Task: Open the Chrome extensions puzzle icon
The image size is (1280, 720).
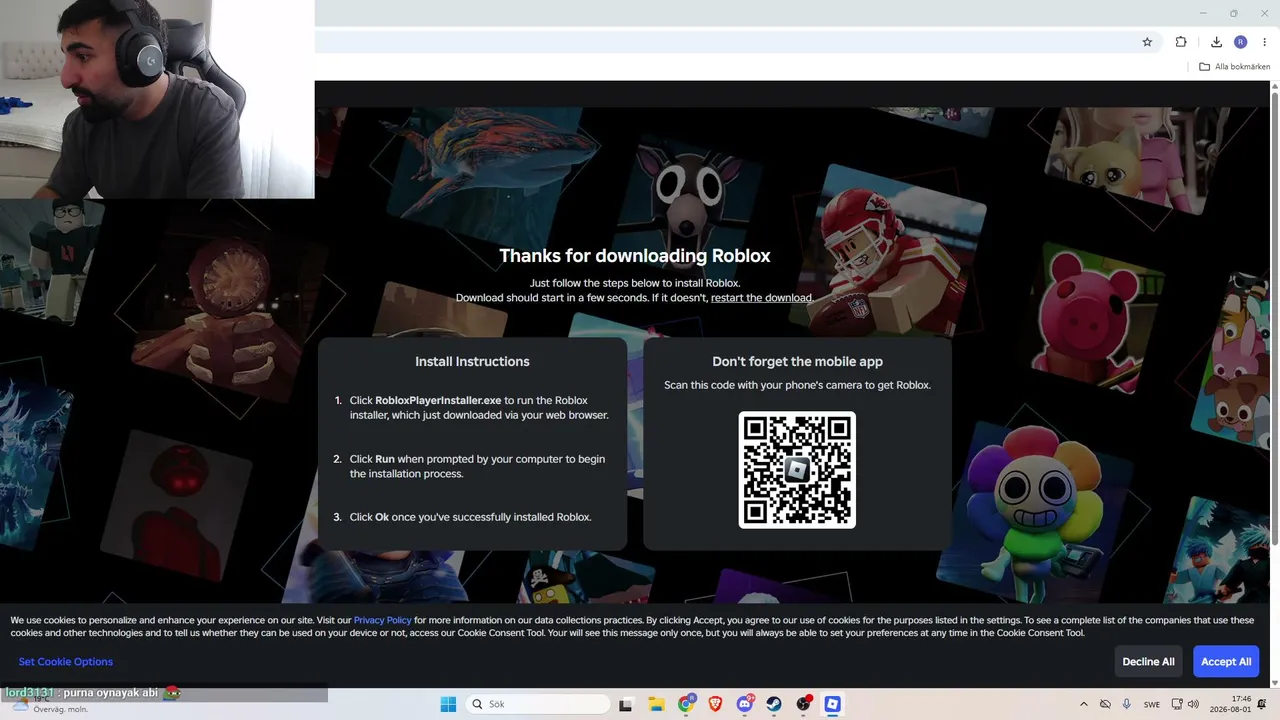Action: [x=1181, y=42]
